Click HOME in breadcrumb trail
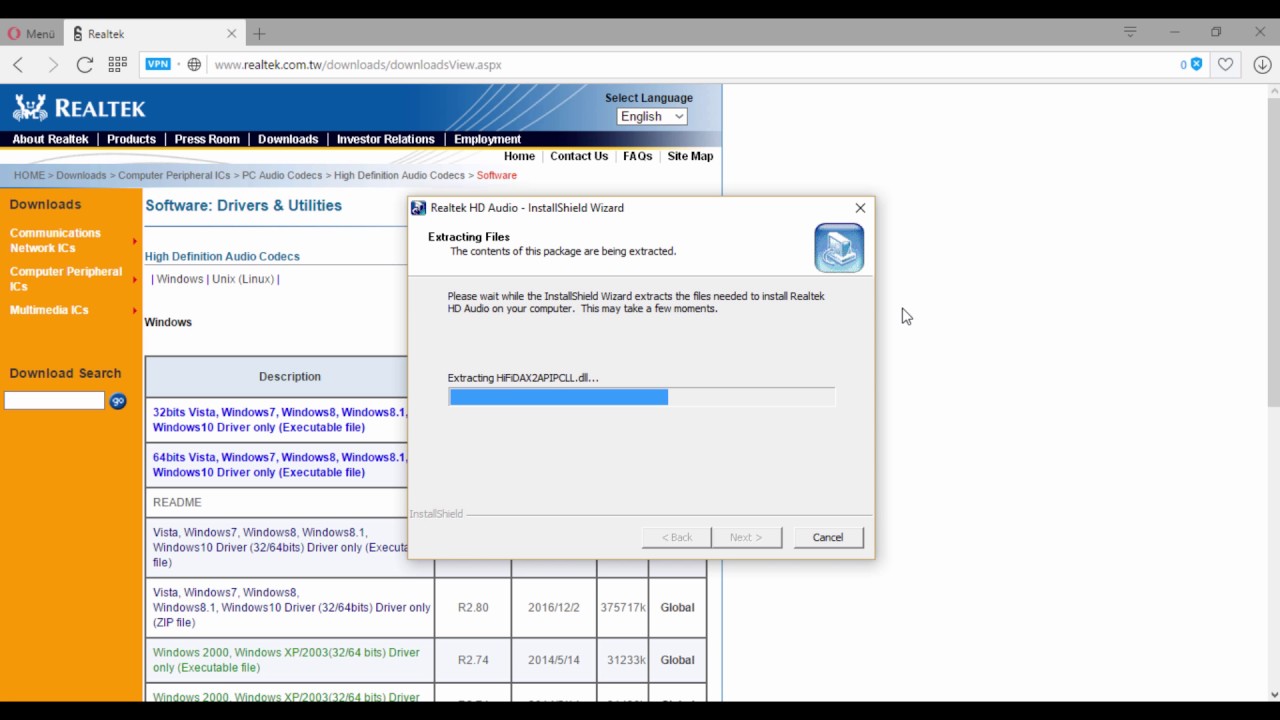Screen dimensions: 1280x720 point(29,175)
